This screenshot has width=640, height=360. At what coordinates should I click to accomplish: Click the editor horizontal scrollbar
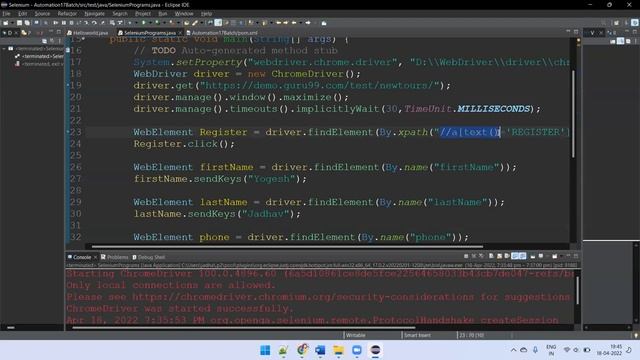point(287,247)
